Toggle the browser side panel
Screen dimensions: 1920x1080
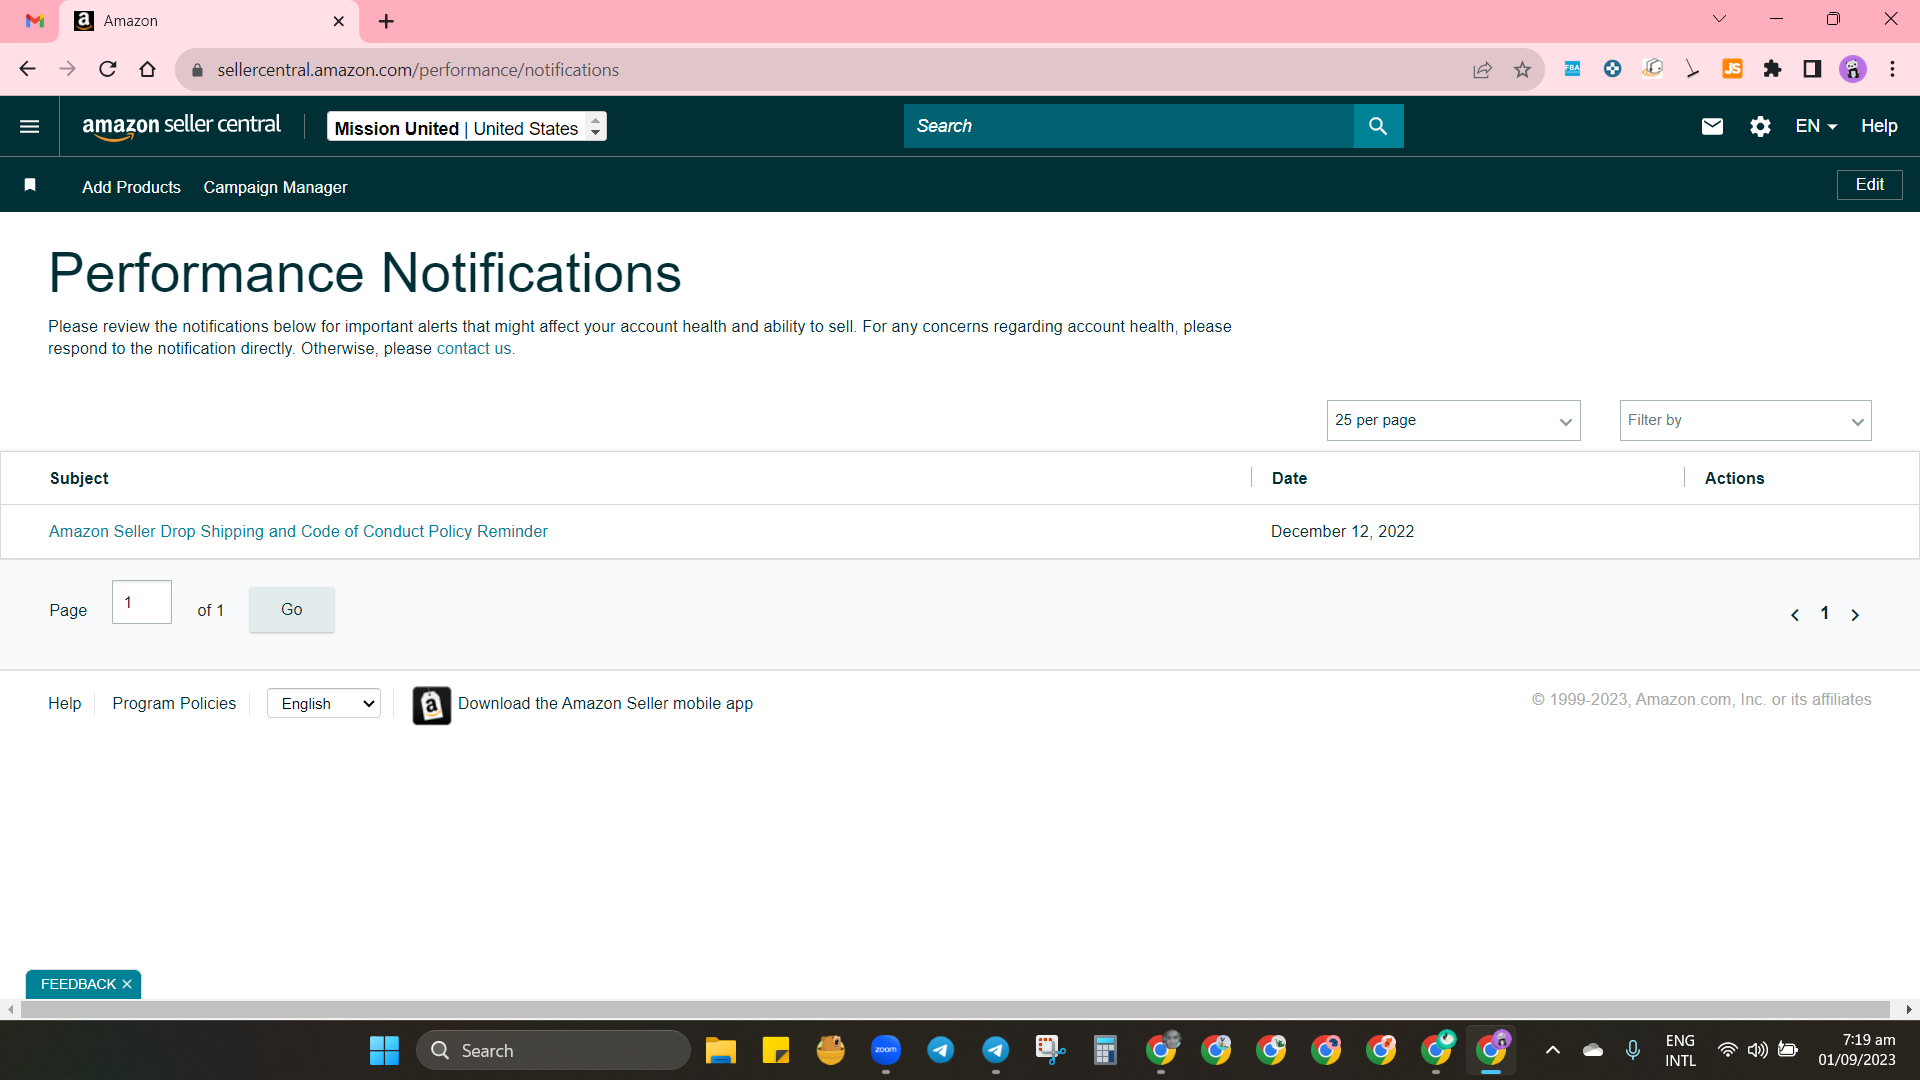click(1812, 68)
